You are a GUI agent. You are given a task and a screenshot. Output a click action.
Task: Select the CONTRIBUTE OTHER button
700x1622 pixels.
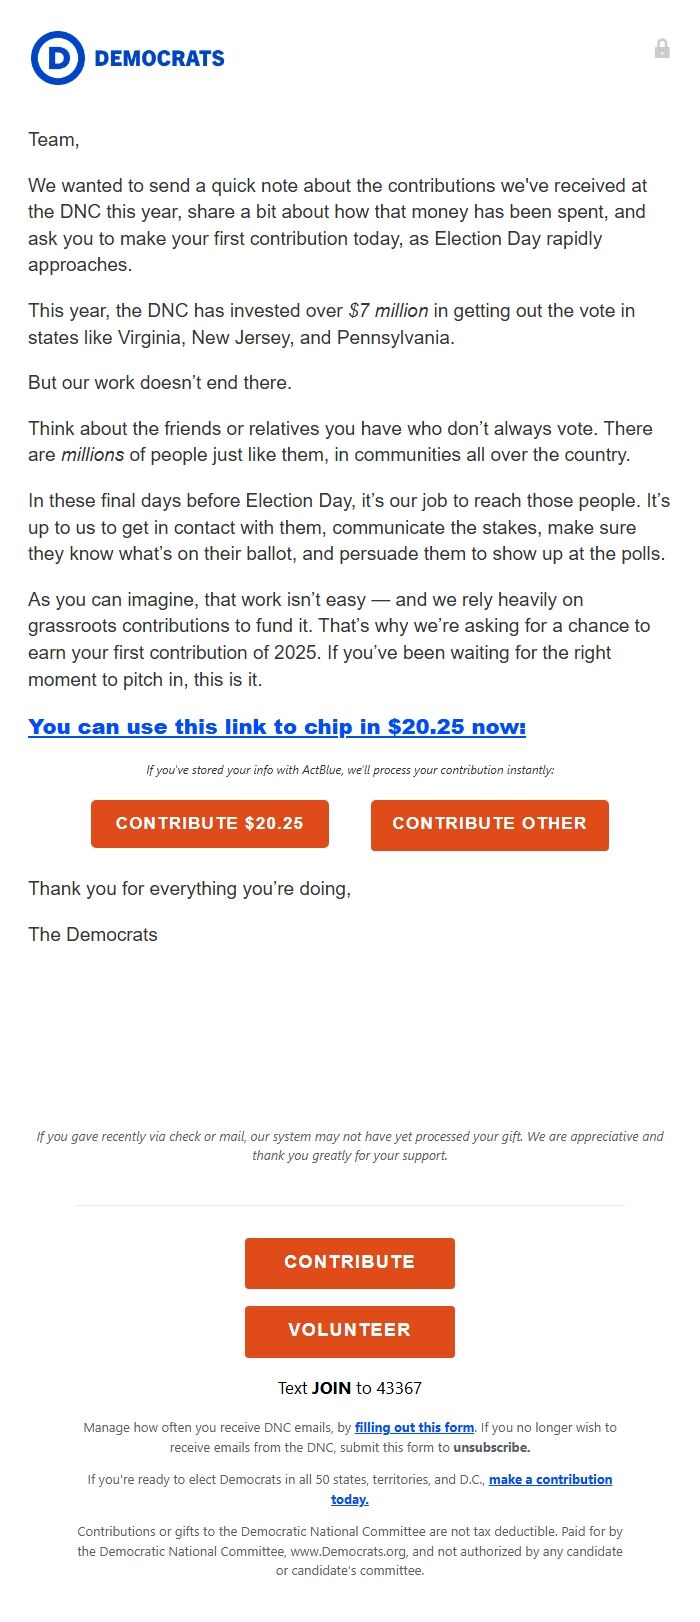[489, 824]
